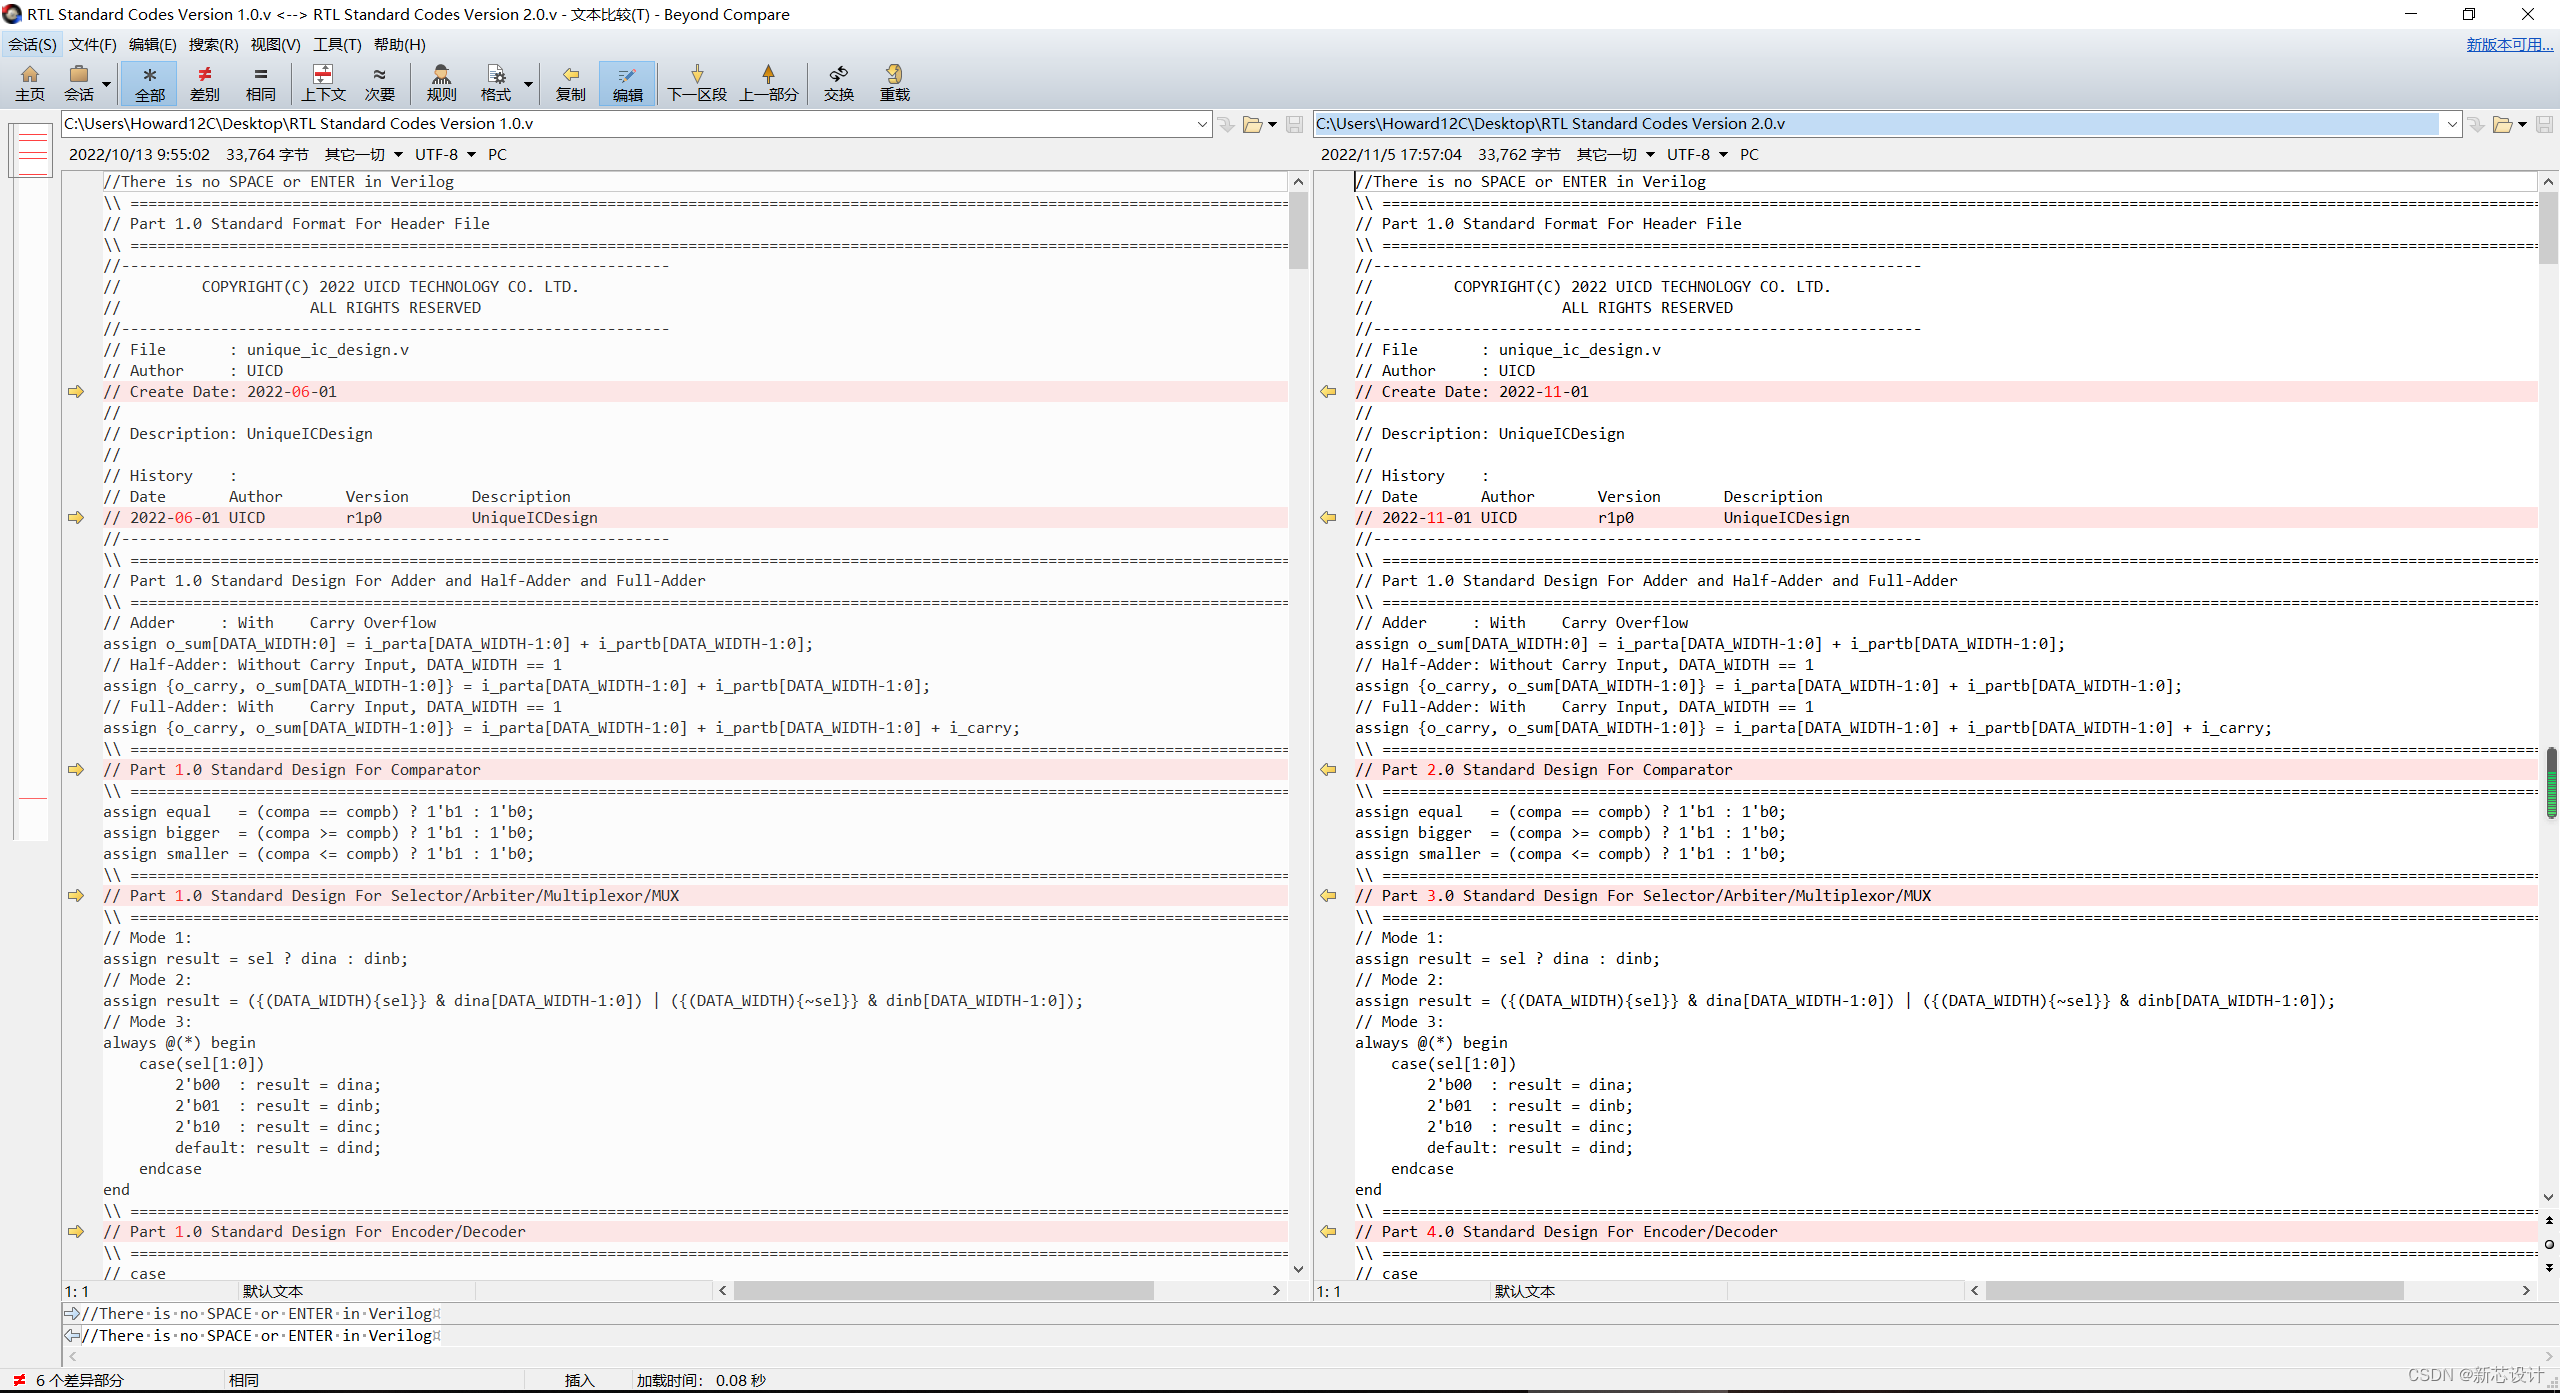Click right pane horizontal scroll left arrow
This screenshot has height=1393, width=2560.
(1974, 1291)
